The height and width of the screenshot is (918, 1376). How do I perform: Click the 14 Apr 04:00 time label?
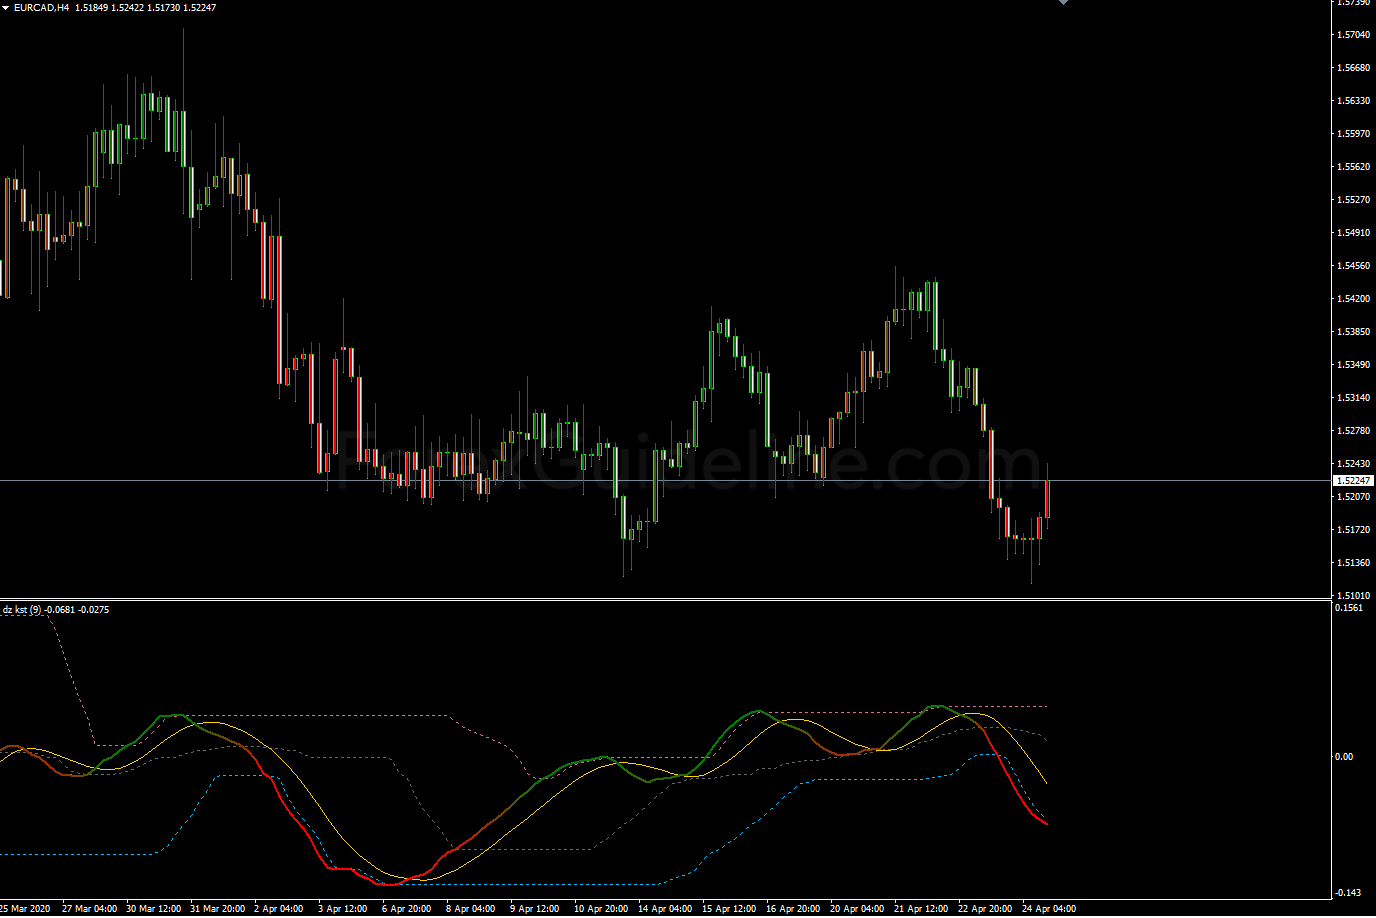click(665, 909)
